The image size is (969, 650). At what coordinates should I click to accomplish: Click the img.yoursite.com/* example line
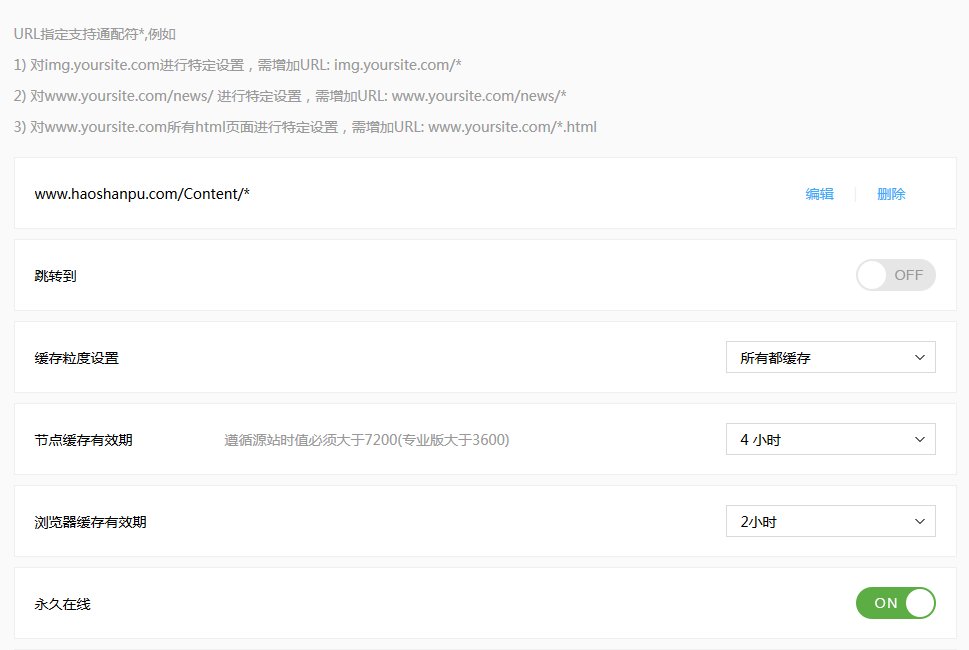click(x=238, y=65)
